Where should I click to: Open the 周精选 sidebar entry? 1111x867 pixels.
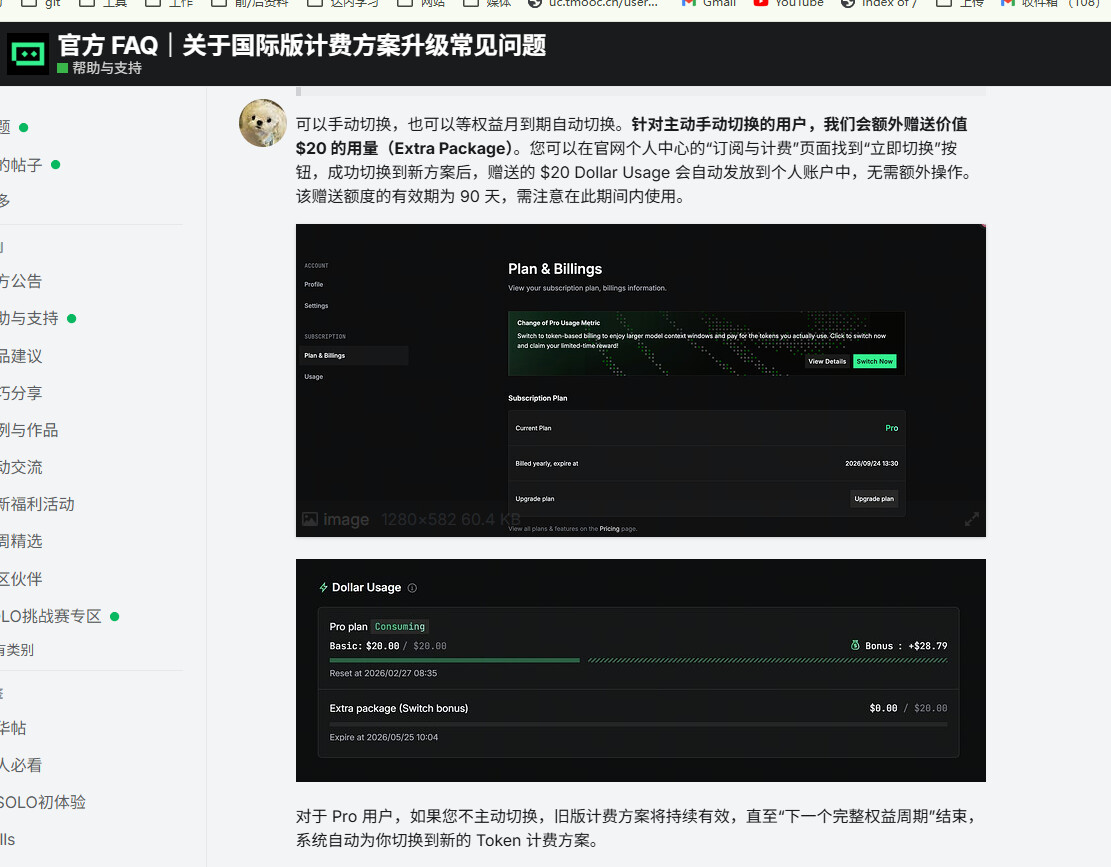click(21, 541)
